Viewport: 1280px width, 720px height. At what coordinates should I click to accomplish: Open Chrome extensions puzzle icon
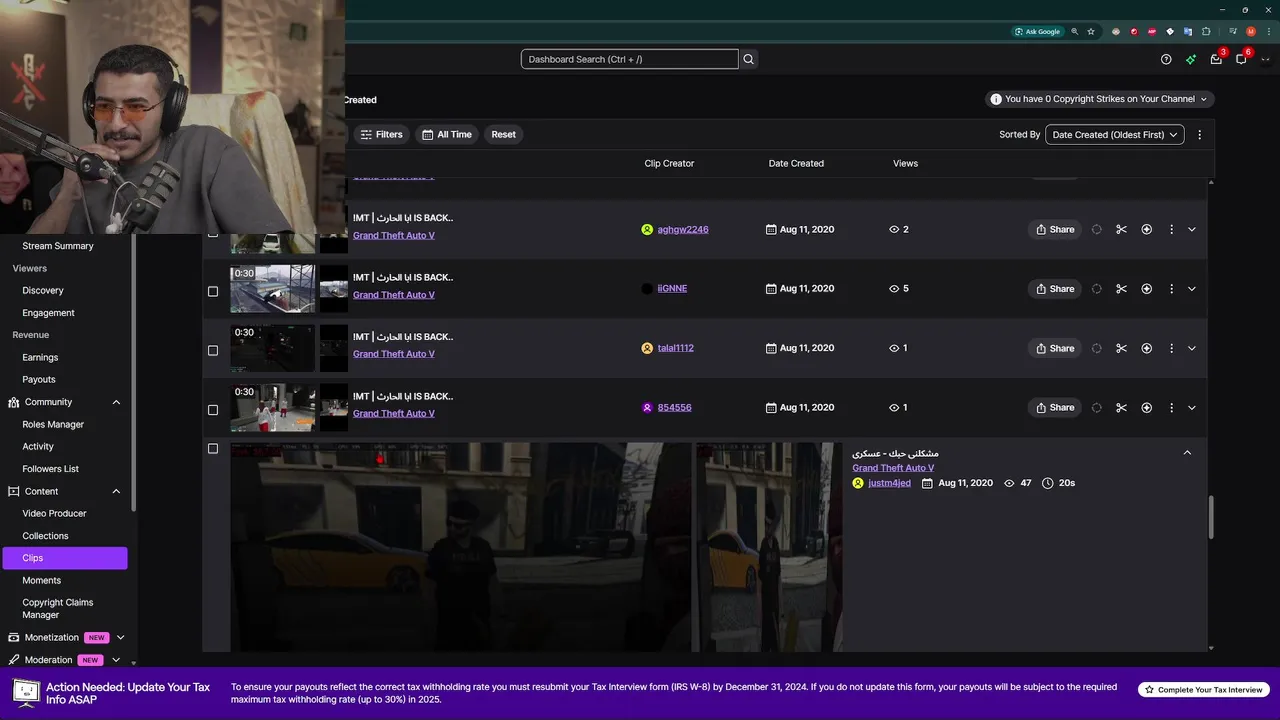tap(1206, 31)
